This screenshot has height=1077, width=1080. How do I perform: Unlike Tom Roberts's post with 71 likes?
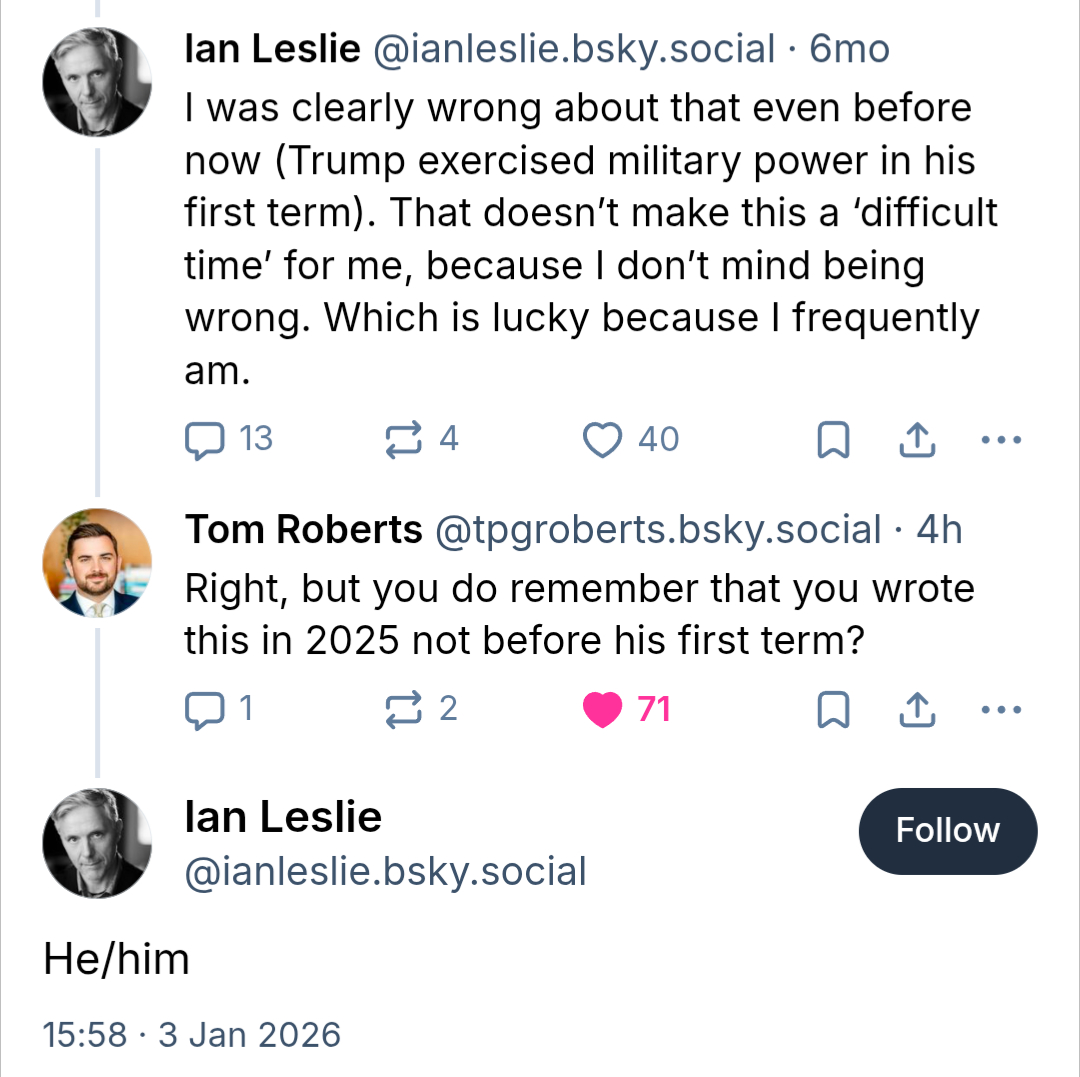[x=602, y=709]
